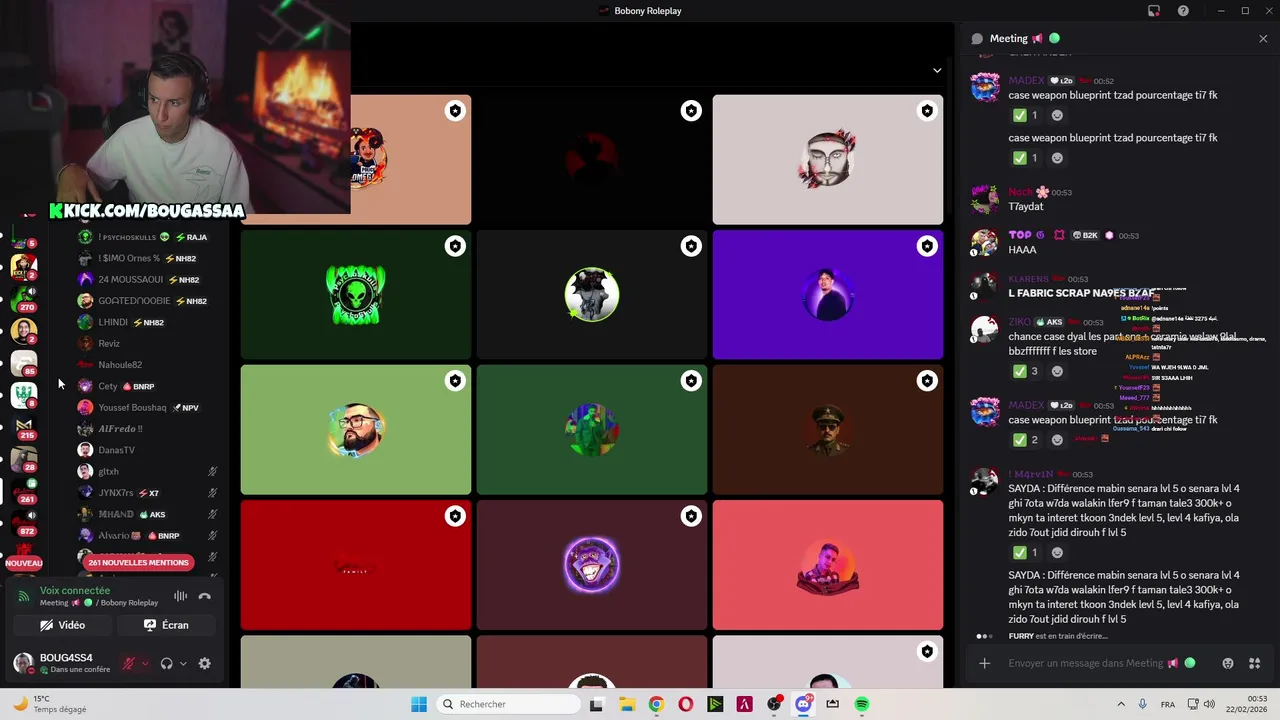The height and width of the screenshot is (720, 1280).
Task: Toggle checkmark reaction under M4rv1N's SAYDA message
Action: click(x=1026, y=553)
